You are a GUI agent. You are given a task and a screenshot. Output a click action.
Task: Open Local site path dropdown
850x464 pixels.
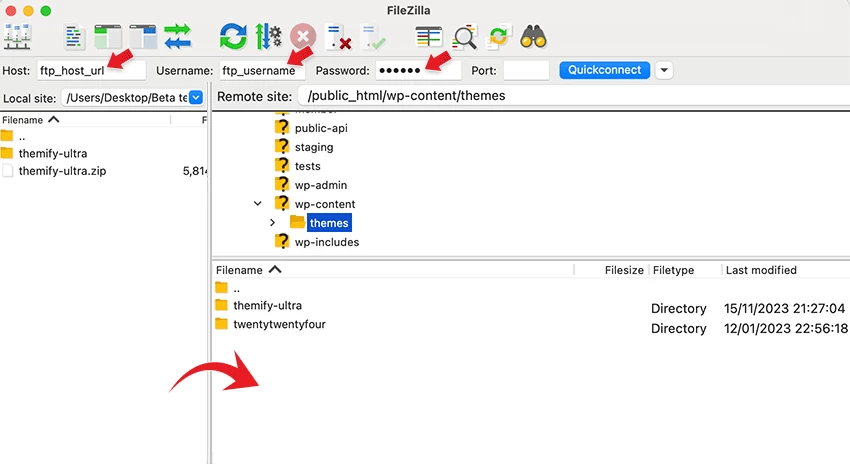pyautogui.click(x=196, y=98)
